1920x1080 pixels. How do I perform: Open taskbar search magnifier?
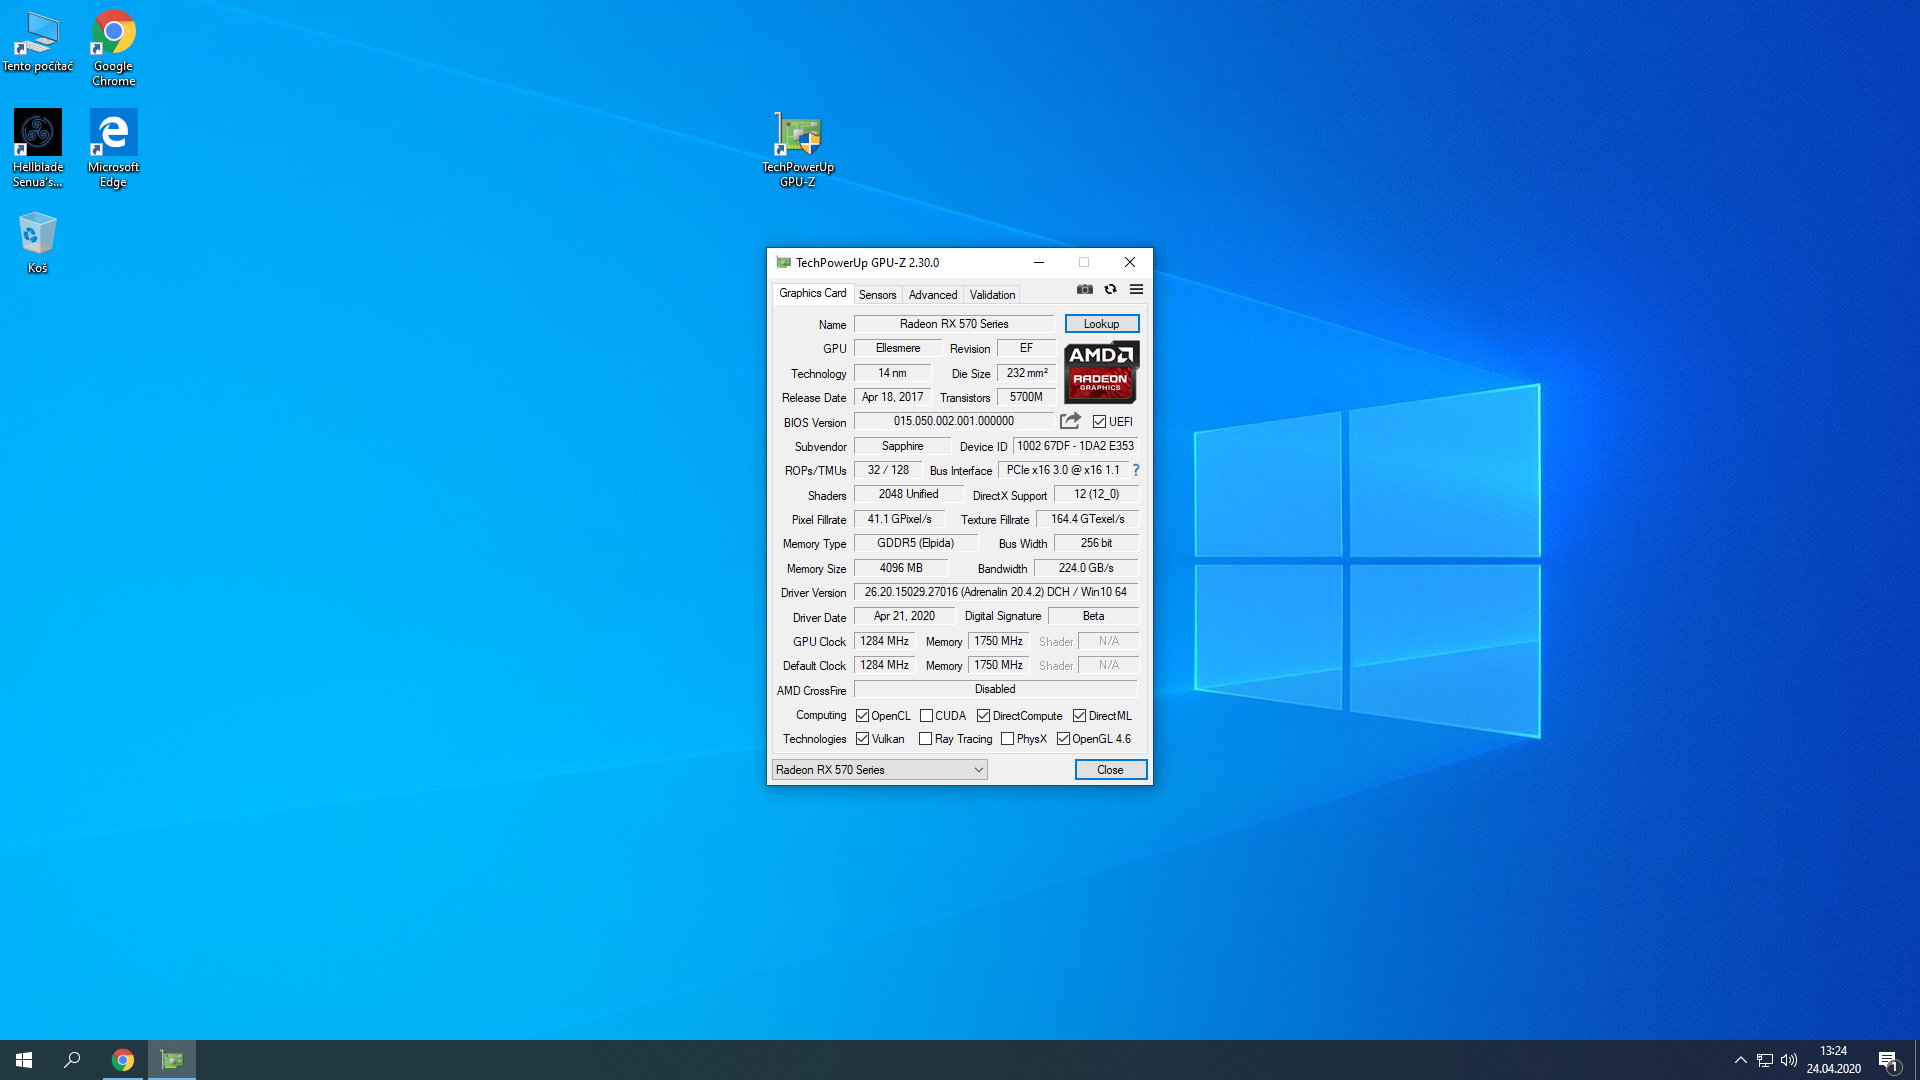pyautogui.click(x=72, y=1060)
